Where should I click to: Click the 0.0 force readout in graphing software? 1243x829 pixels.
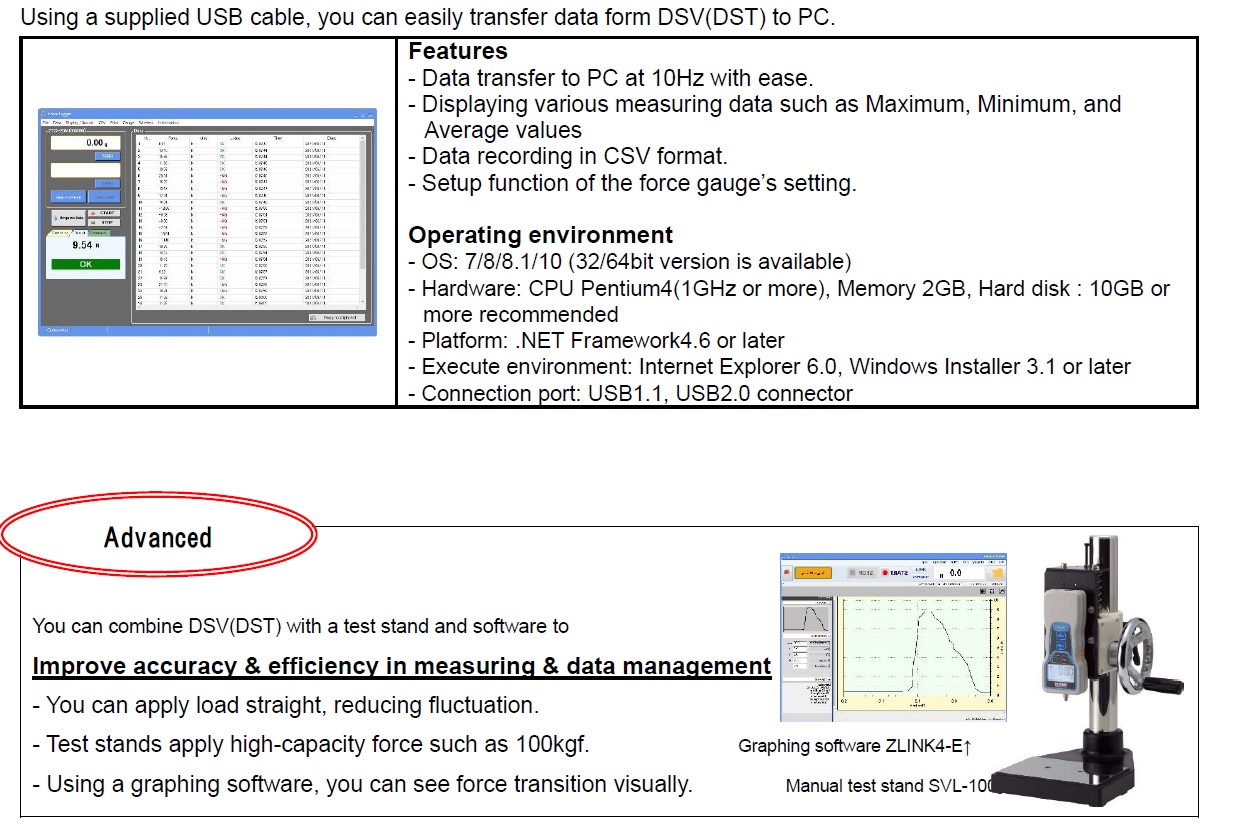(x=954, y=573)
